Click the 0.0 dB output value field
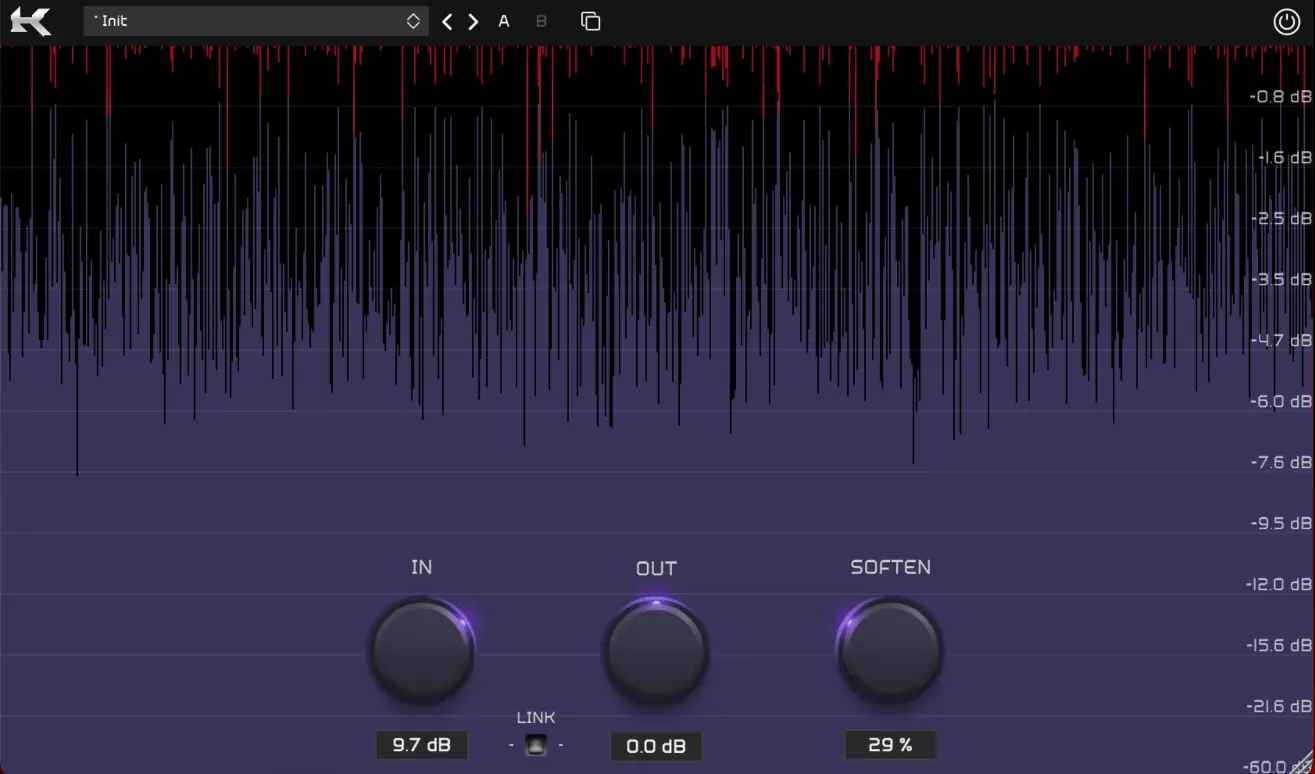This screenshot has width=1315, height=774. tap(656, 745)
